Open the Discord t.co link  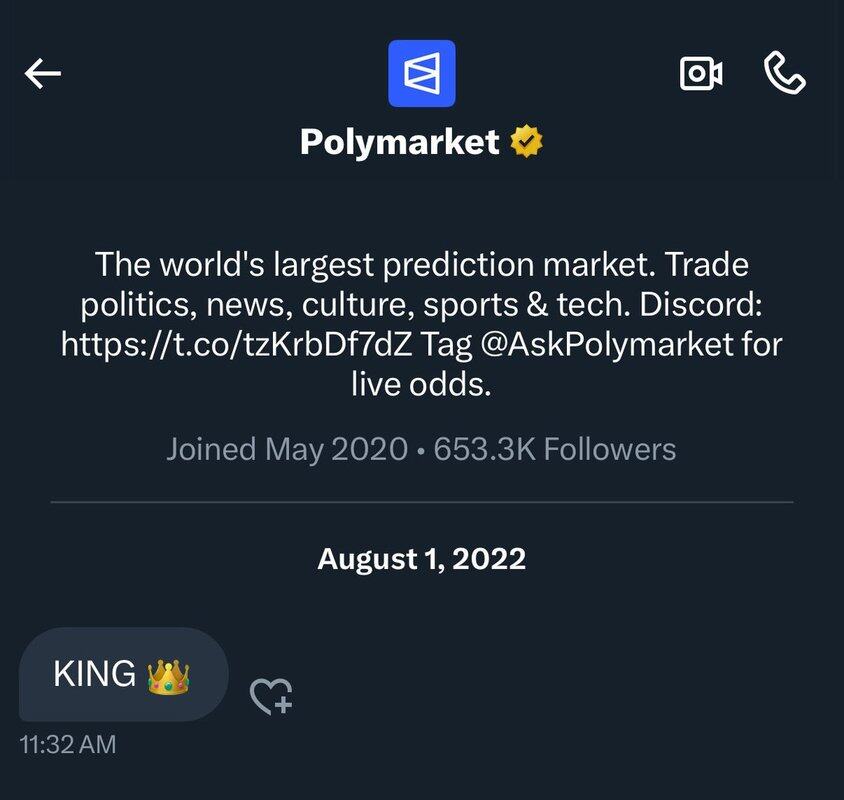238,345
